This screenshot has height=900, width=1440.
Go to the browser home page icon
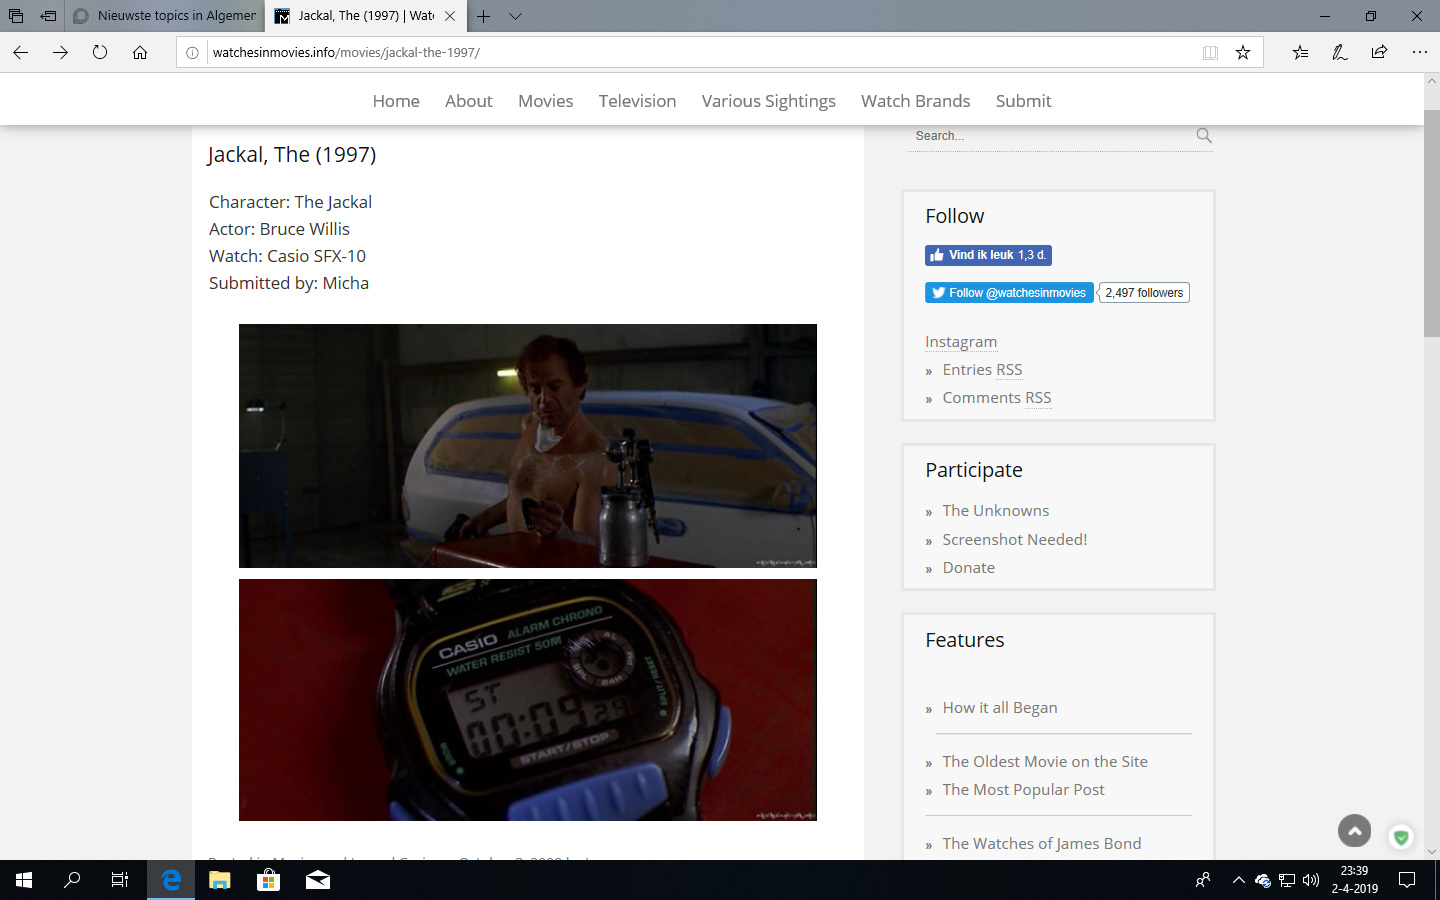click(140, 52)
